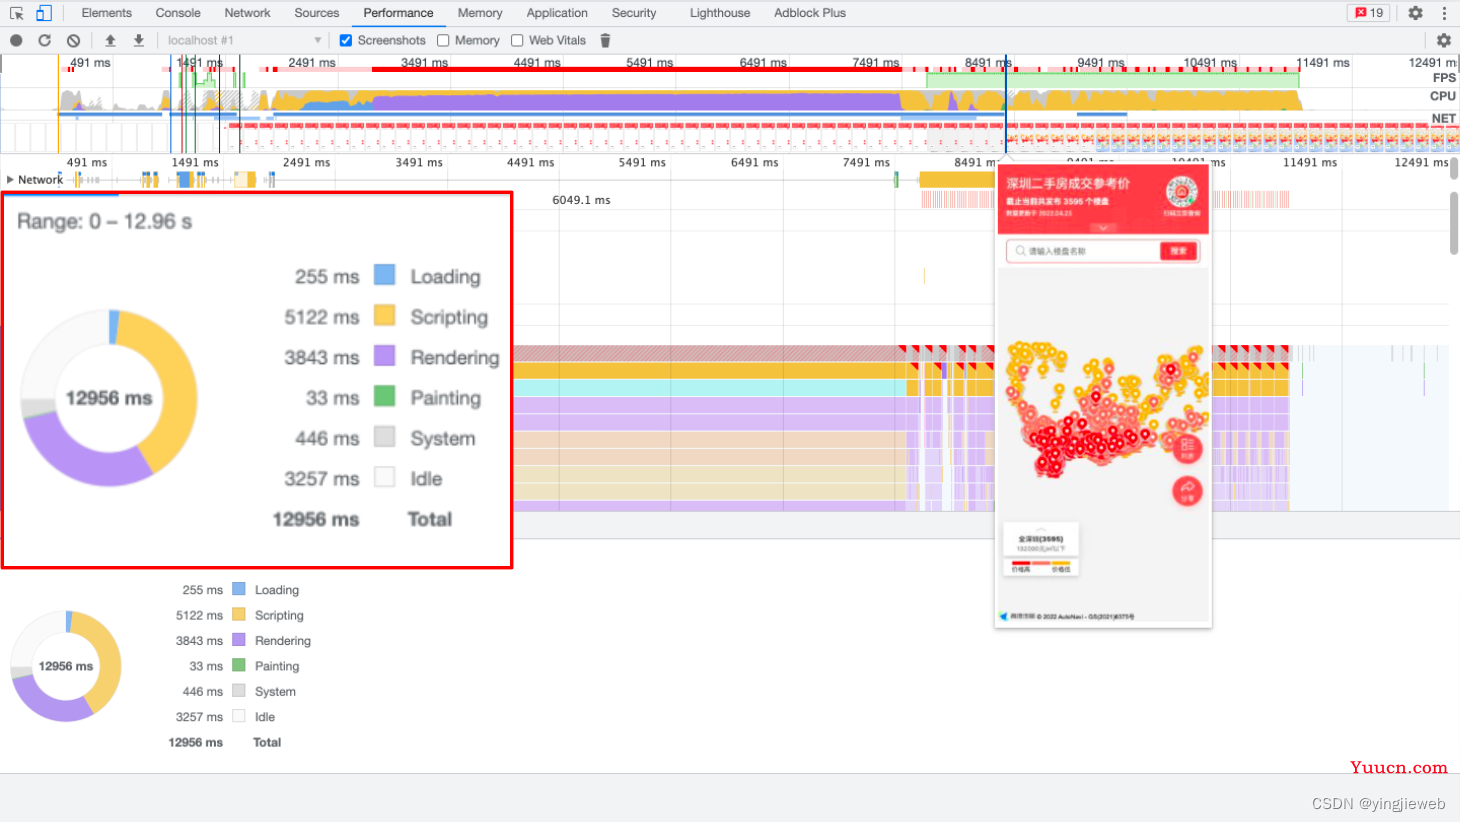Click the reload and profile icon
Image resolution: width=1460 pixels, height=822 pixels.
44,40
